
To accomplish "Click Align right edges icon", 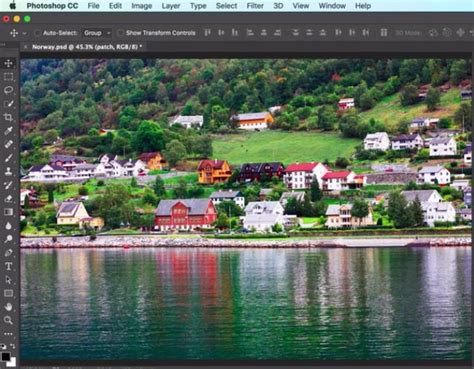I will click(277, 33).
